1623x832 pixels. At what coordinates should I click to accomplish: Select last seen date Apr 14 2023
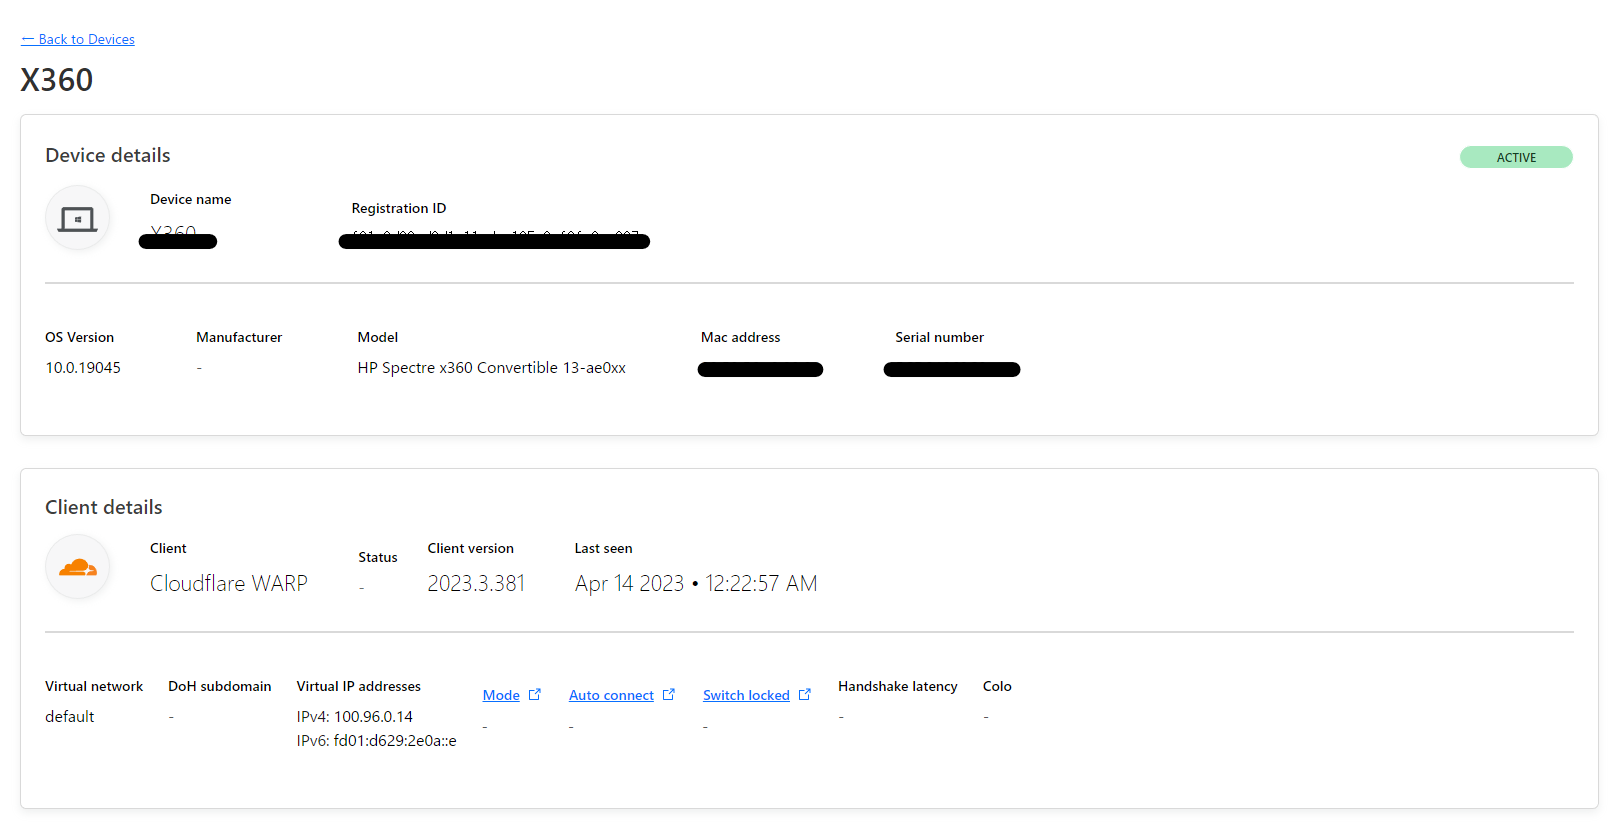[629, 583]
